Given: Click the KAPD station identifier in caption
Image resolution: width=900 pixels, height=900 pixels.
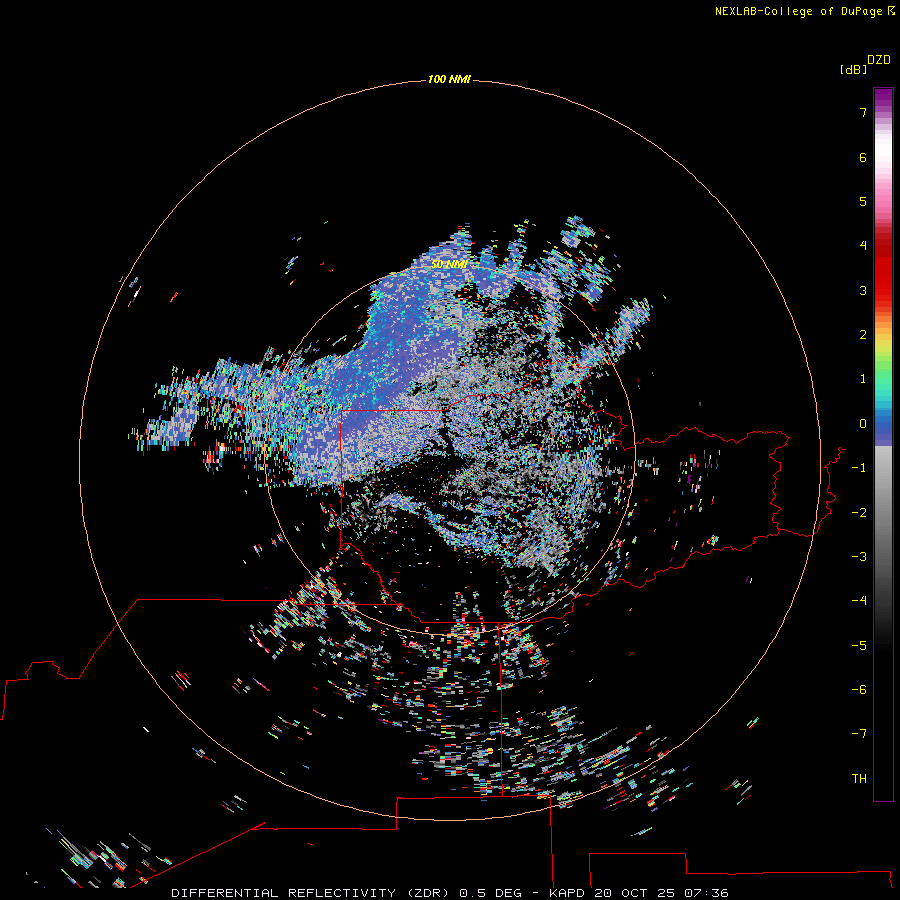Looking at the screenshot, I should pyautogui.click(x=567, y=893).
